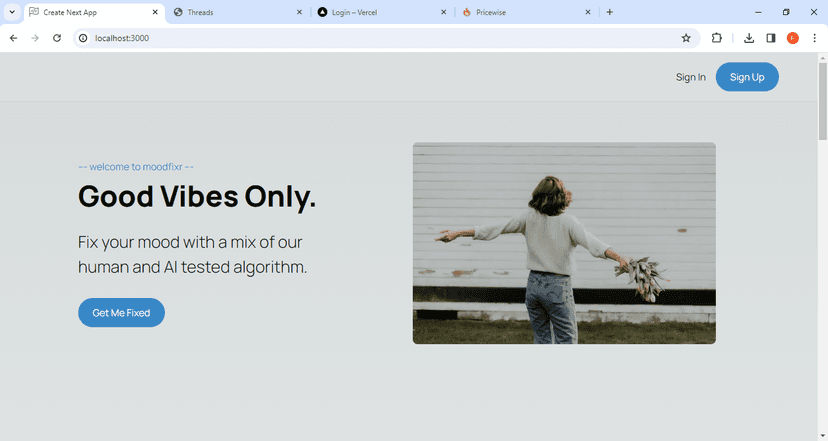Click the hero photo of woman with flowers
This screenshot has width=828, height=441.
[x=564, y=243]
